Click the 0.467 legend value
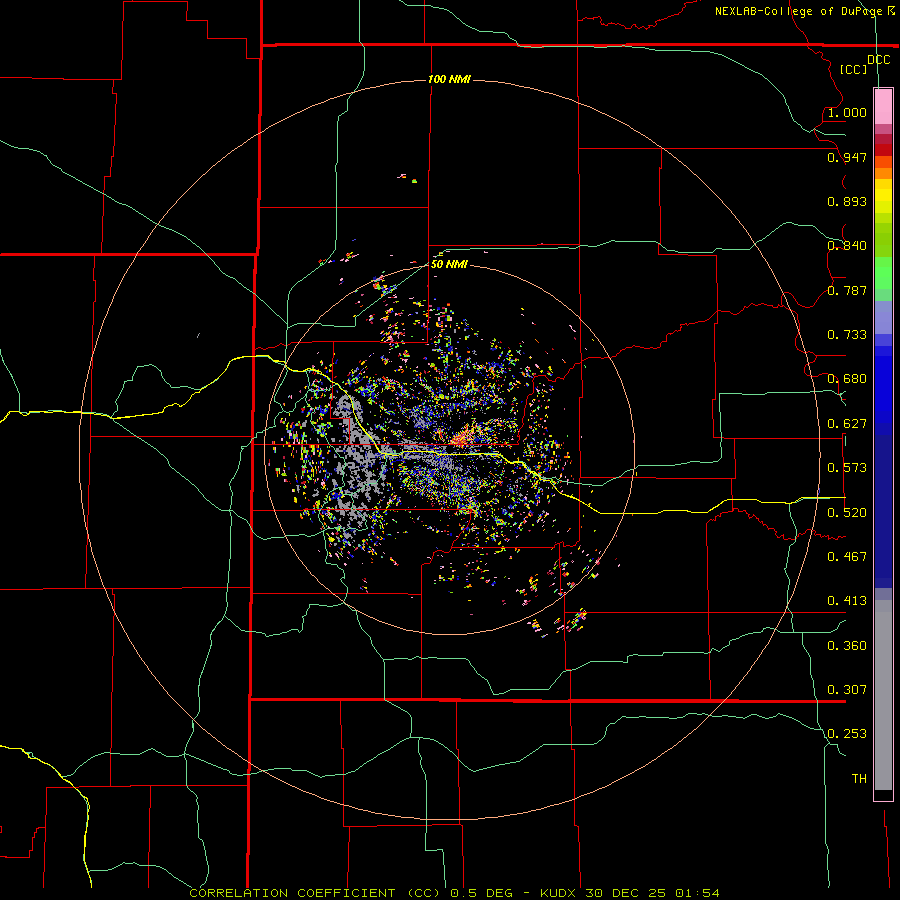 pos(847,557)
